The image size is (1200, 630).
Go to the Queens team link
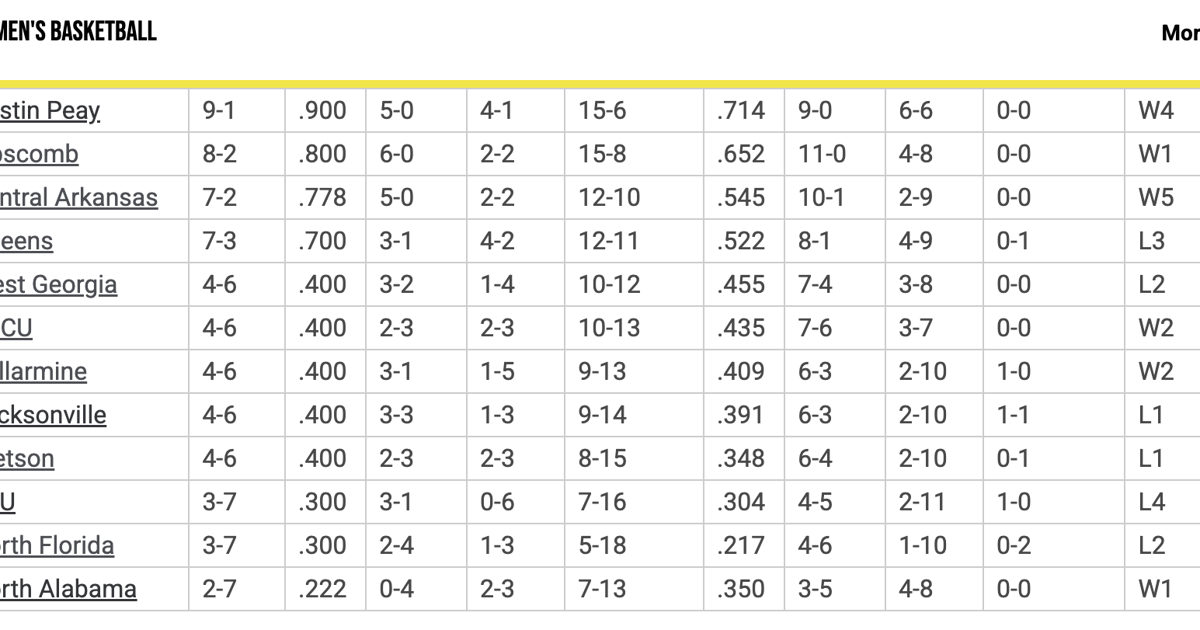pyautogui.click(x=27, y=241)
